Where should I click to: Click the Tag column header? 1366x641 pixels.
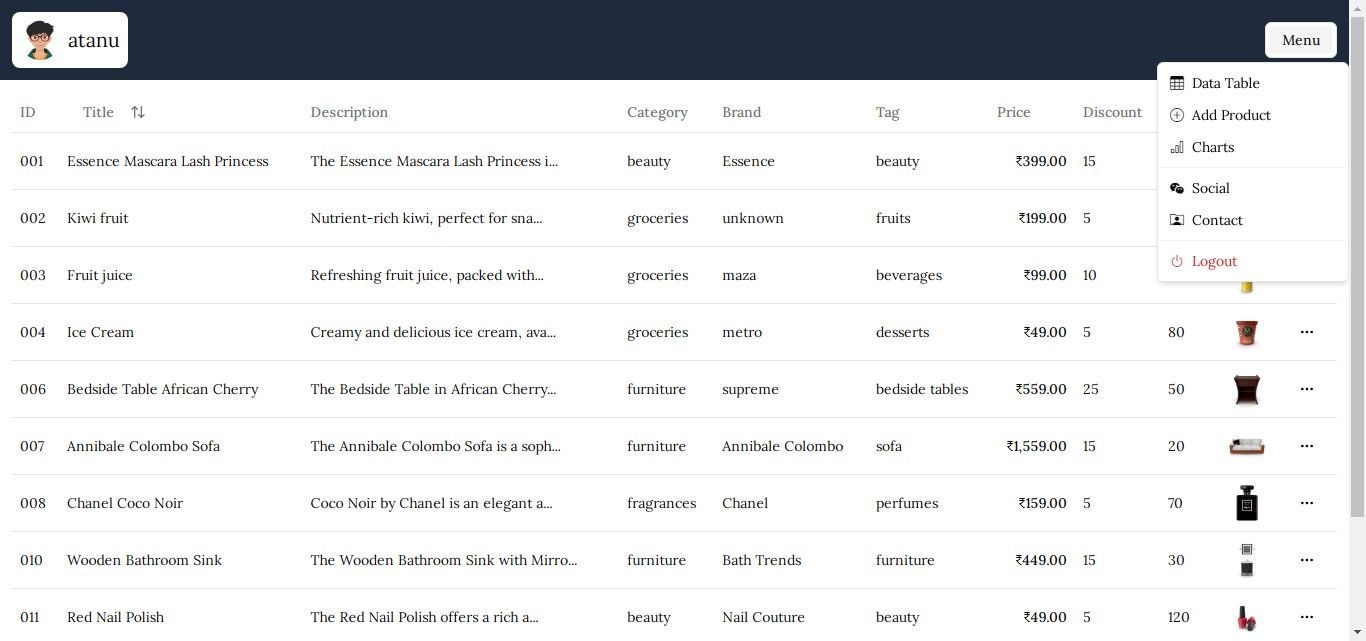[x=888, y=112]
